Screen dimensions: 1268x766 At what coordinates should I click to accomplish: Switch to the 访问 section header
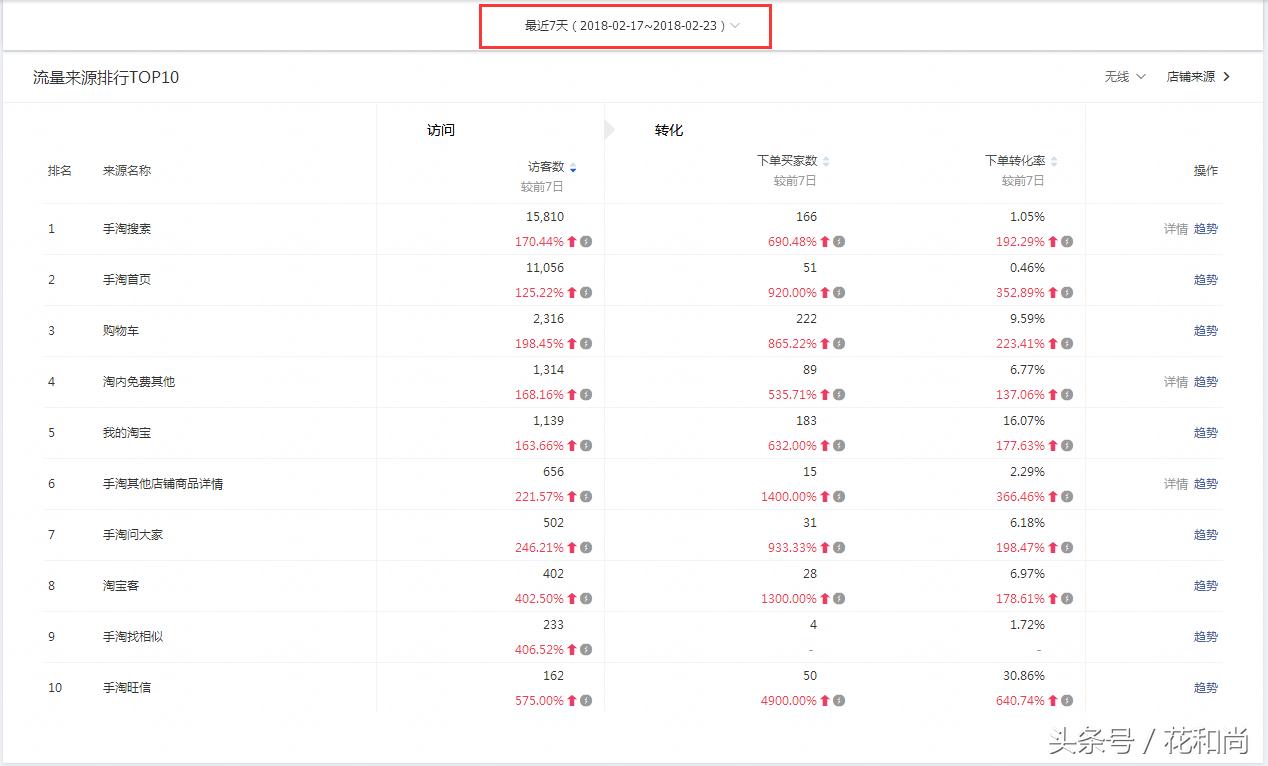pyautogui.click(x=441, y=129)
